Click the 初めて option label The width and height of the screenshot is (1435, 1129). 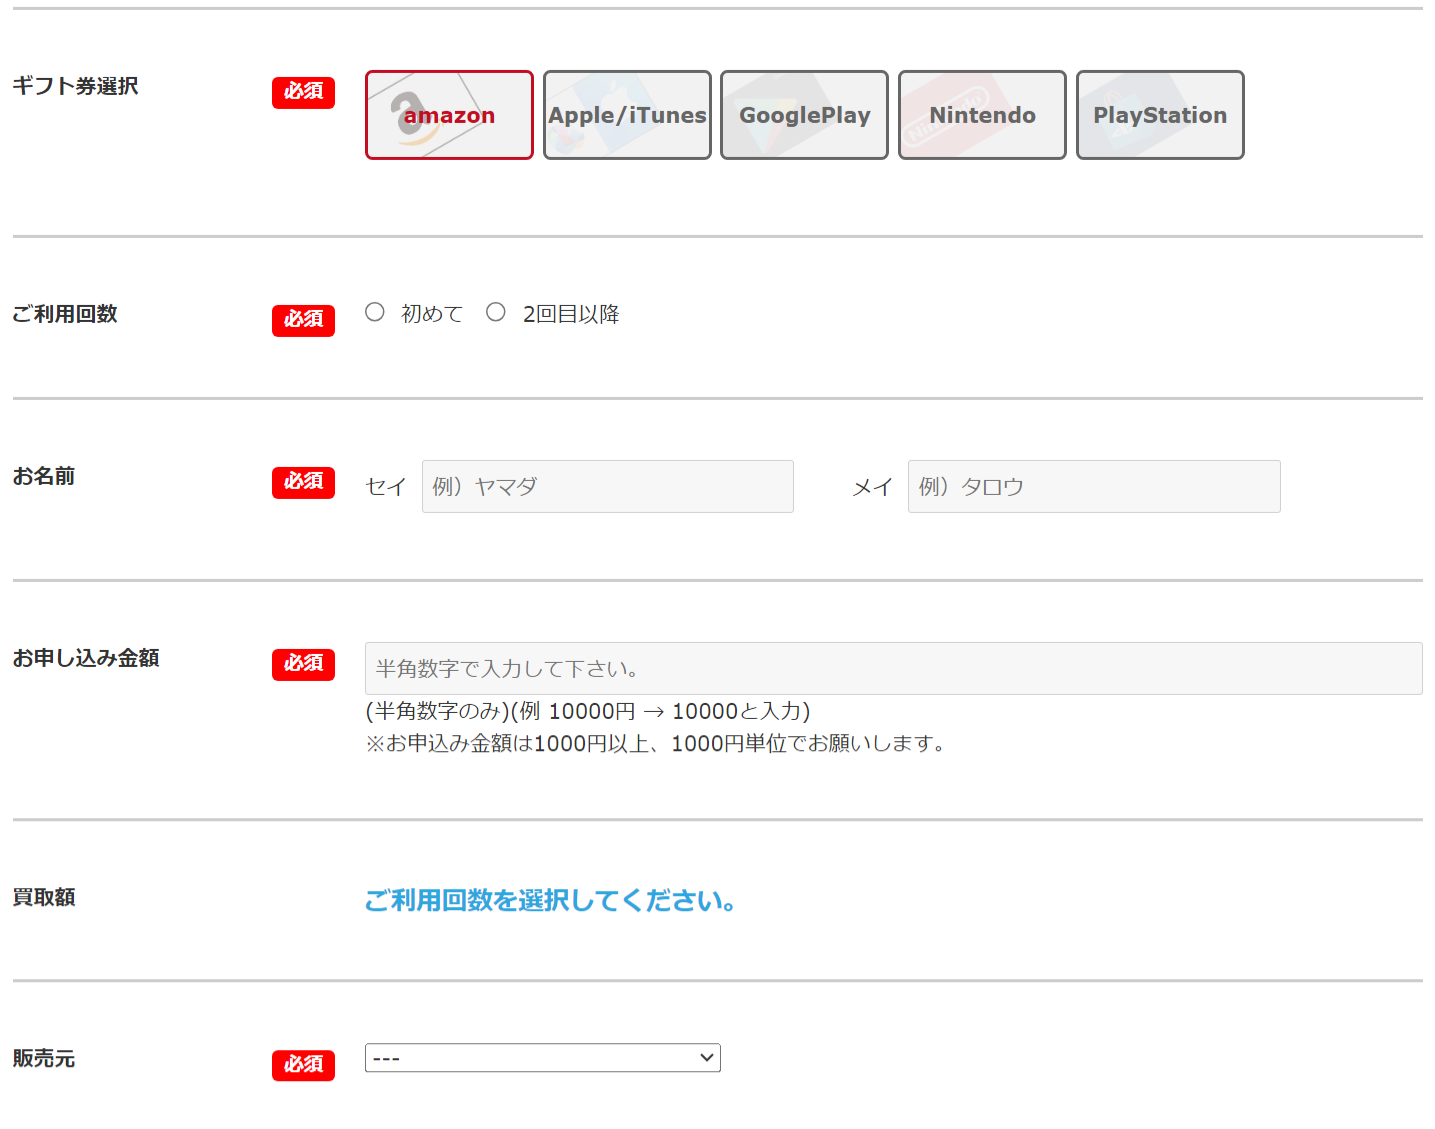tap(432, 314)
